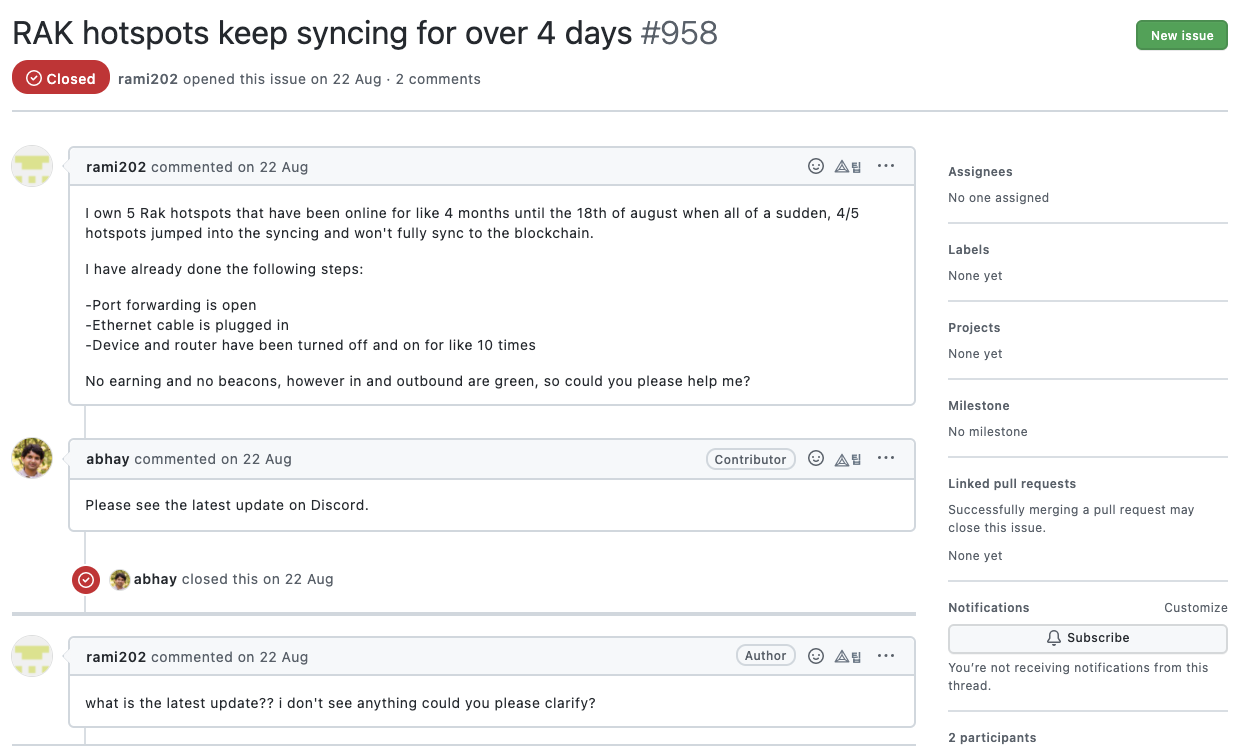
Task: Click the Assignees heading in the sidebar
Action: point(980,172)
